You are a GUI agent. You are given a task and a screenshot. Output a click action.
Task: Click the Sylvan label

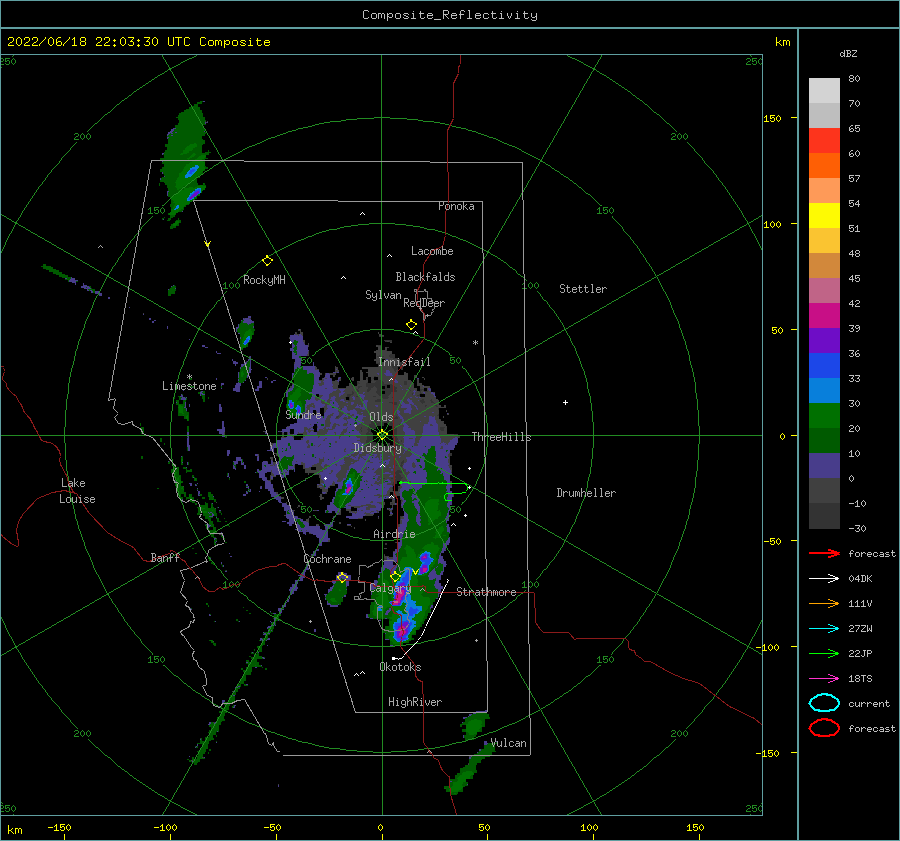383,295
